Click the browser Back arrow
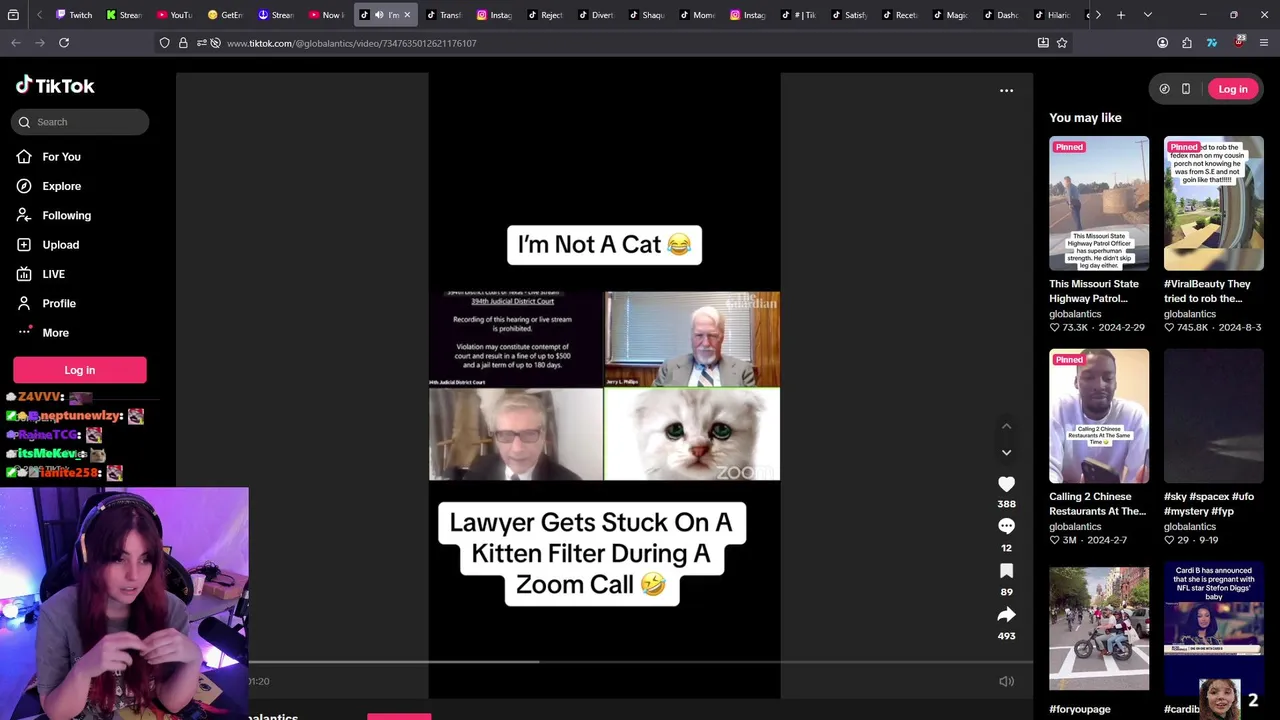Viewport: 1280px width, 720px height. (16, 43)
